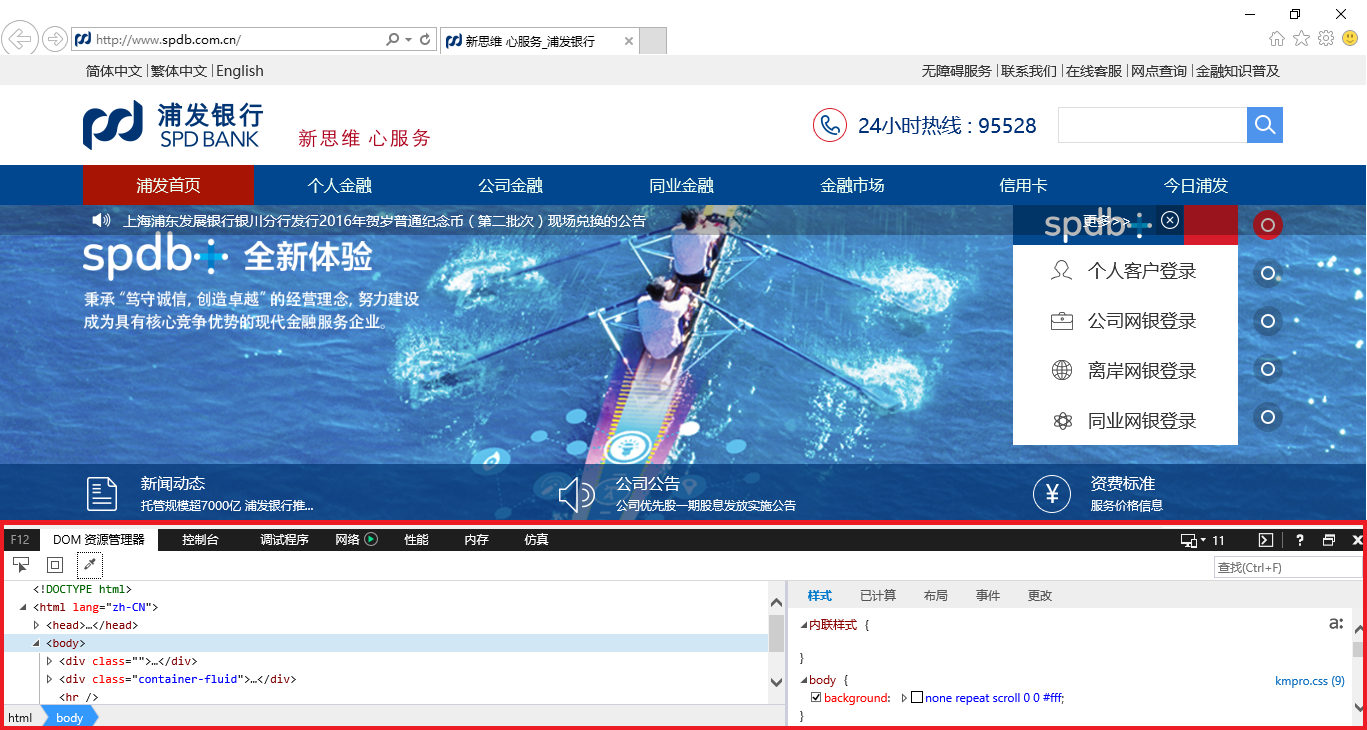Viewport: 1367px width, 730px height.
Task: Open the kmpro.css (9) source link
Action: click(1310, 680)
